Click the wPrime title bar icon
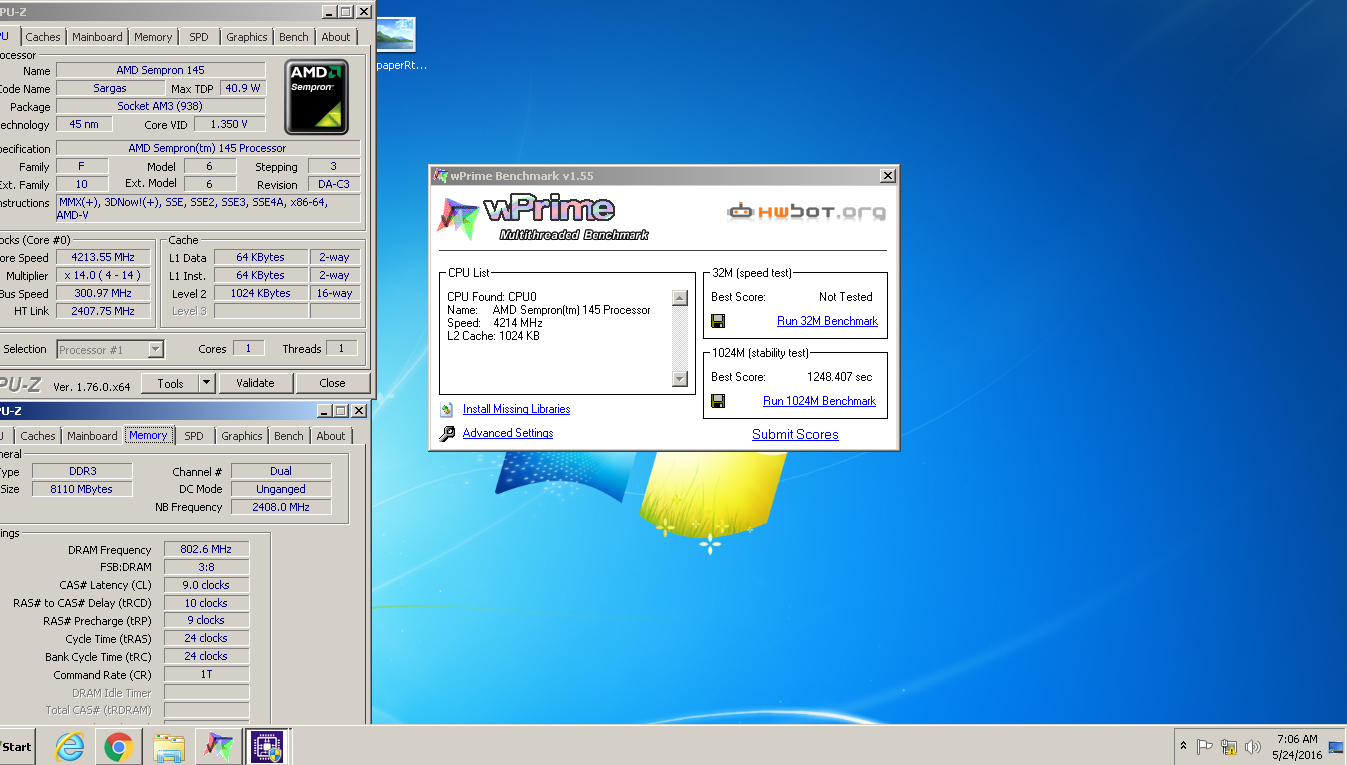1347x765 pixels. coord(440,175)
